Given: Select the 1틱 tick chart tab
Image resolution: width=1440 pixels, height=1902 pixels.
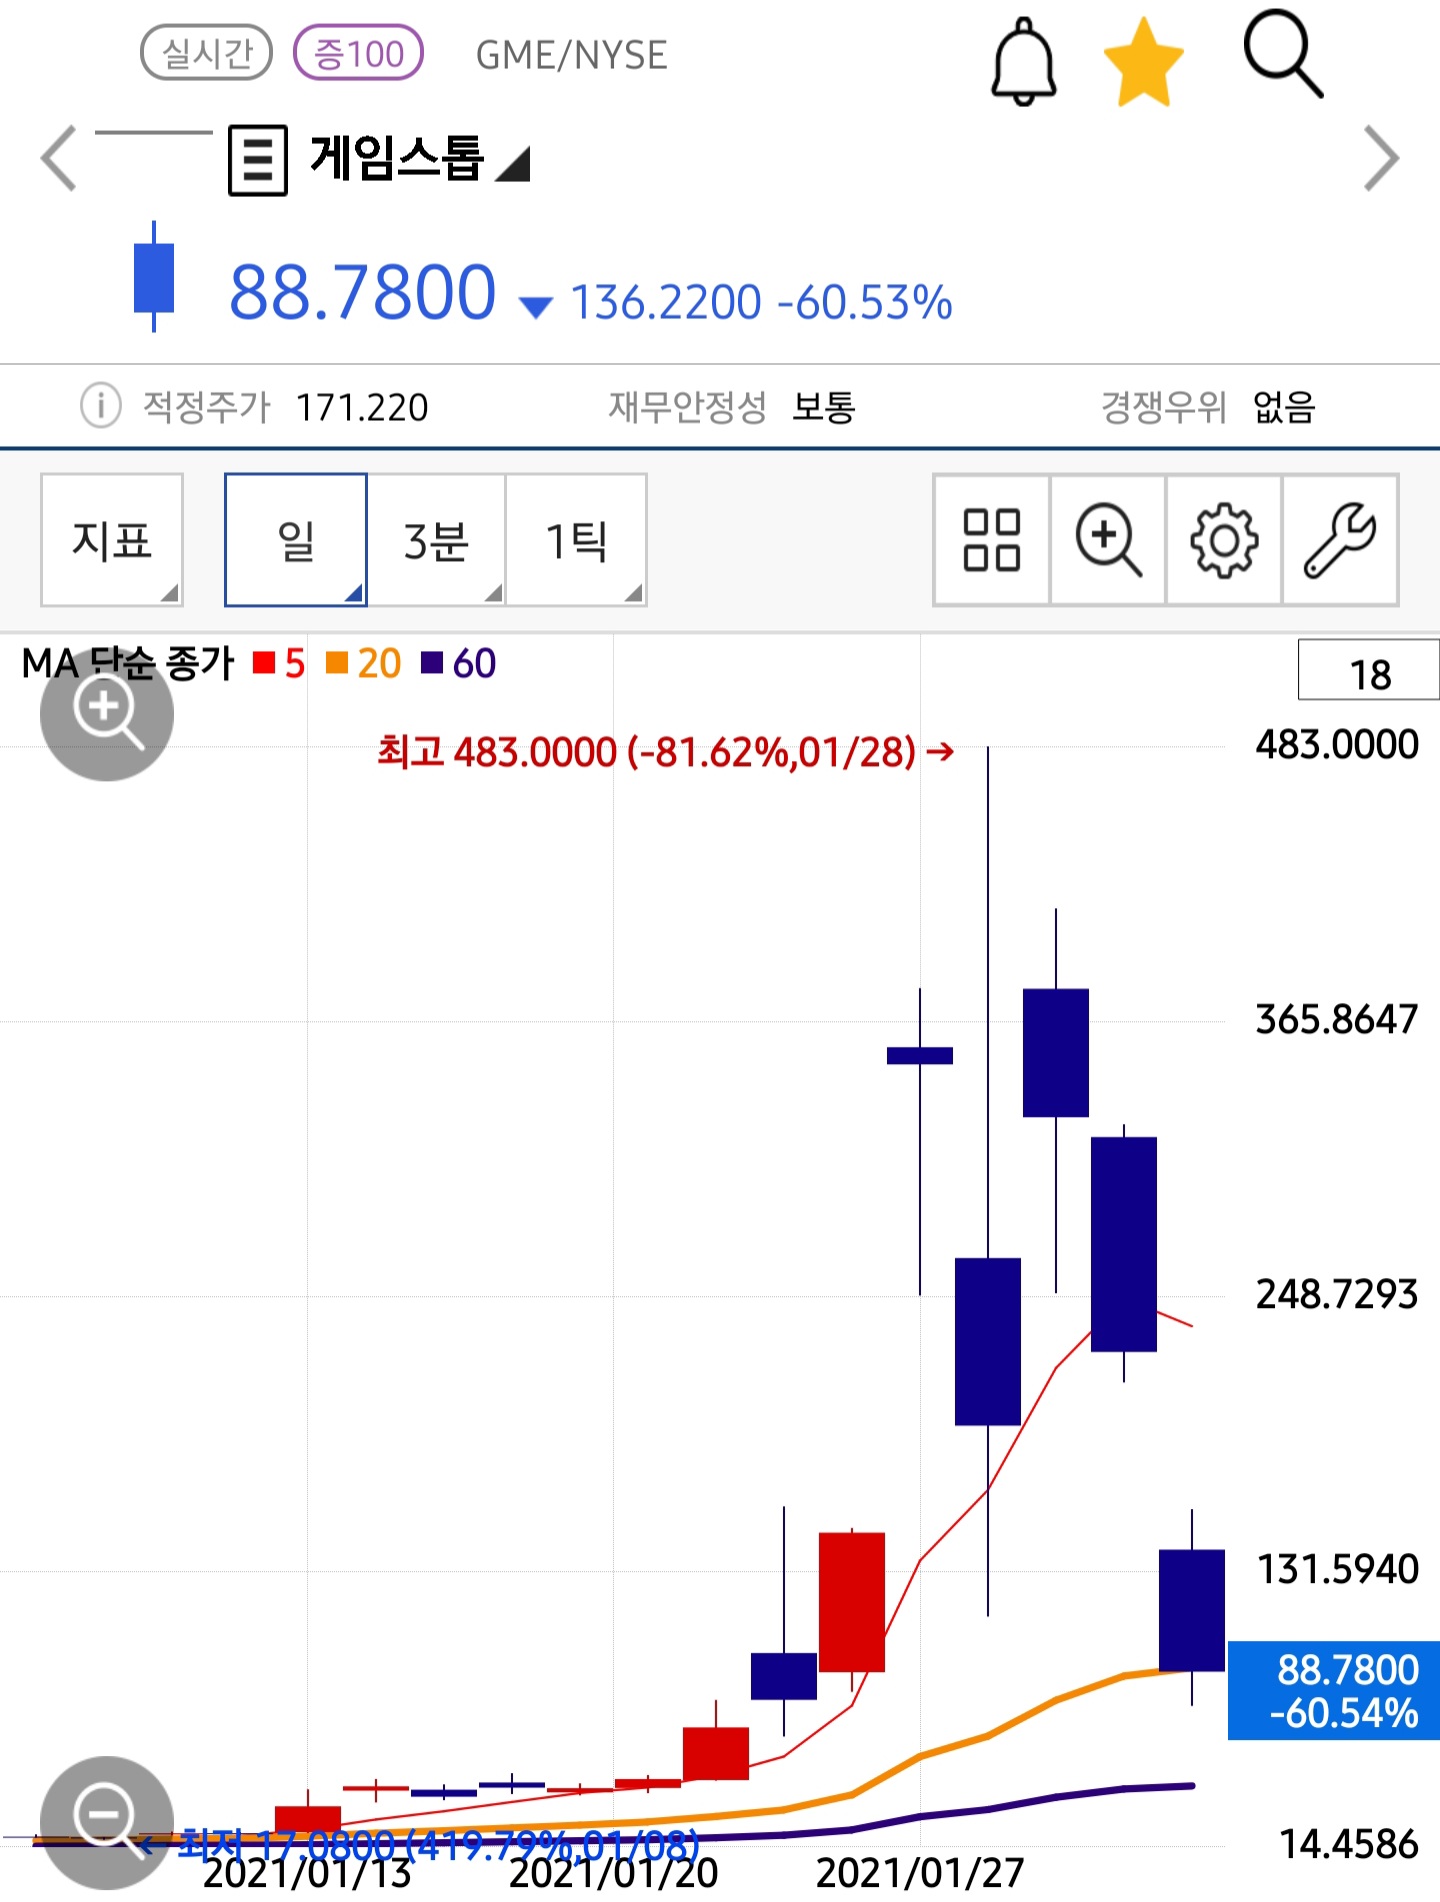Looking at the screenshot, I should tap(576, 540).
